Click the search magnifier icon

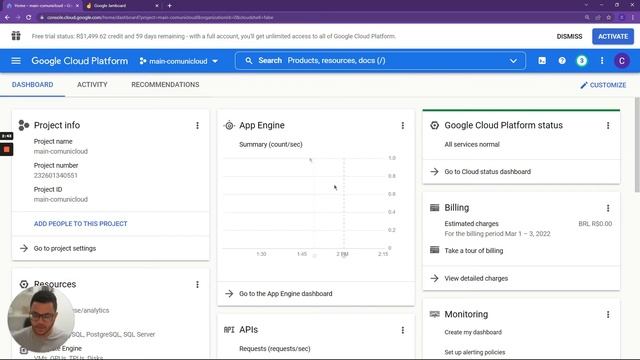pyautogui.click(x=249, y=60)
